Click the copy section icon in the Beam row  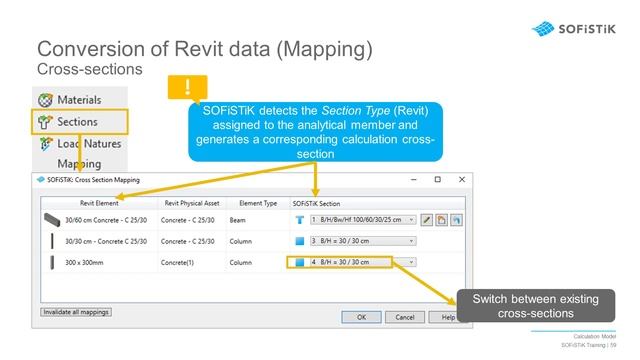tap(441, 220)
